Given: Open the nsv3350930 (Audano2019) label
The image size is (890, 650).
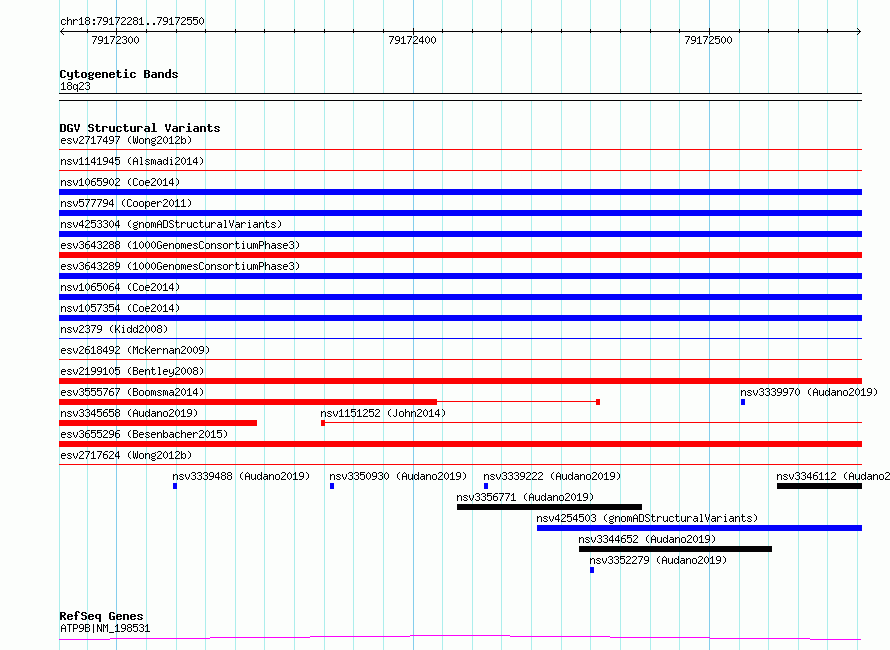Looking at the screenshot, I should 398,476.
